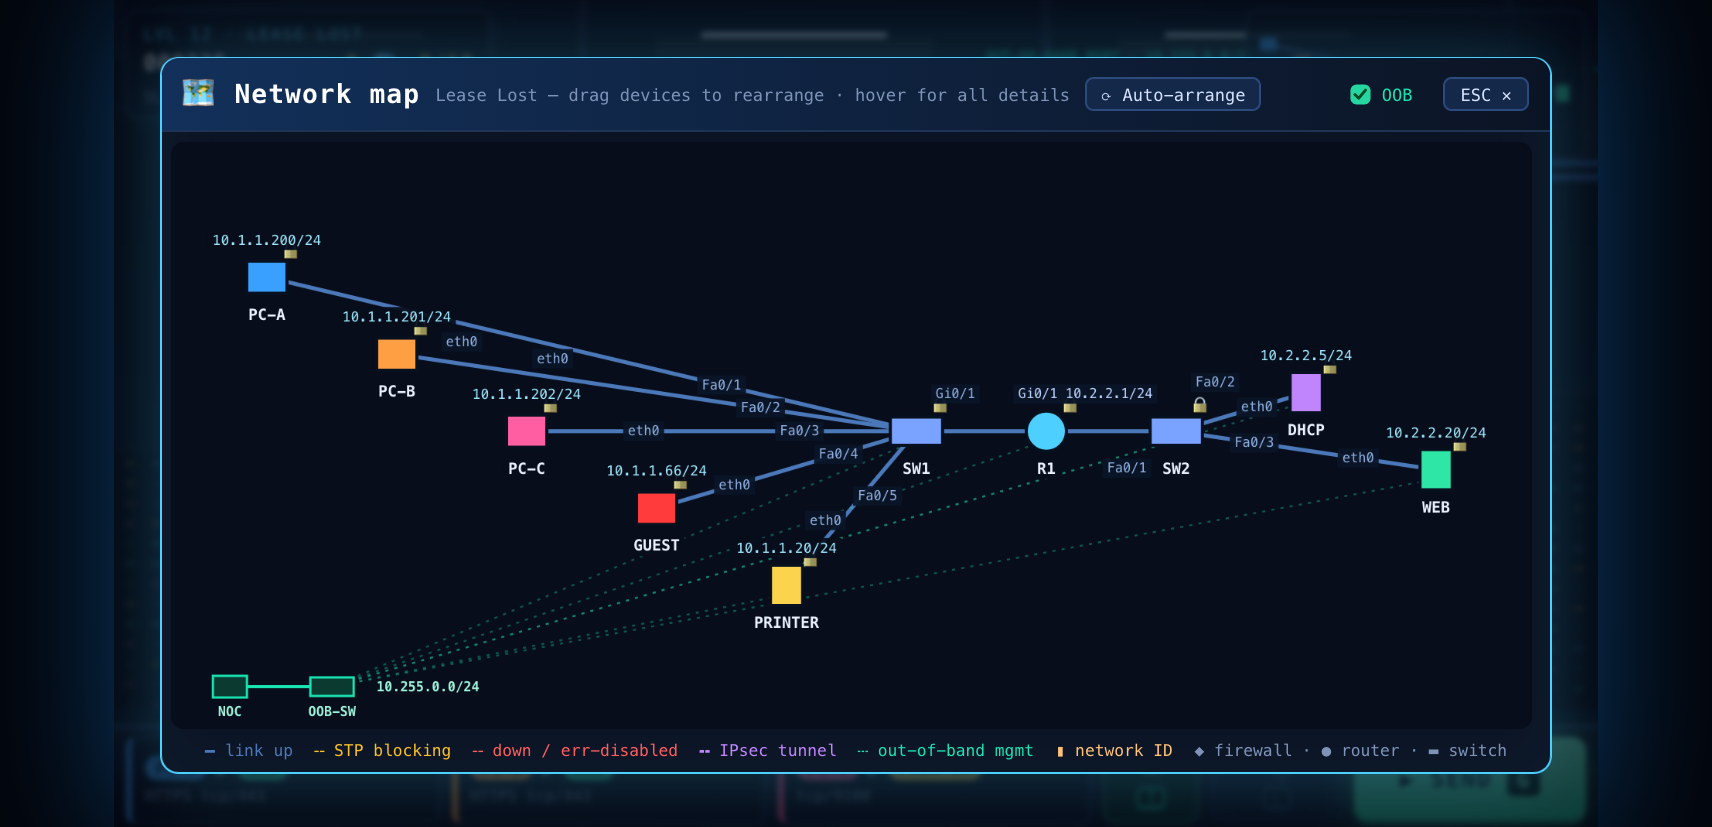Select the SW1 switch node

pyautogui.click(x=916, y=431)
